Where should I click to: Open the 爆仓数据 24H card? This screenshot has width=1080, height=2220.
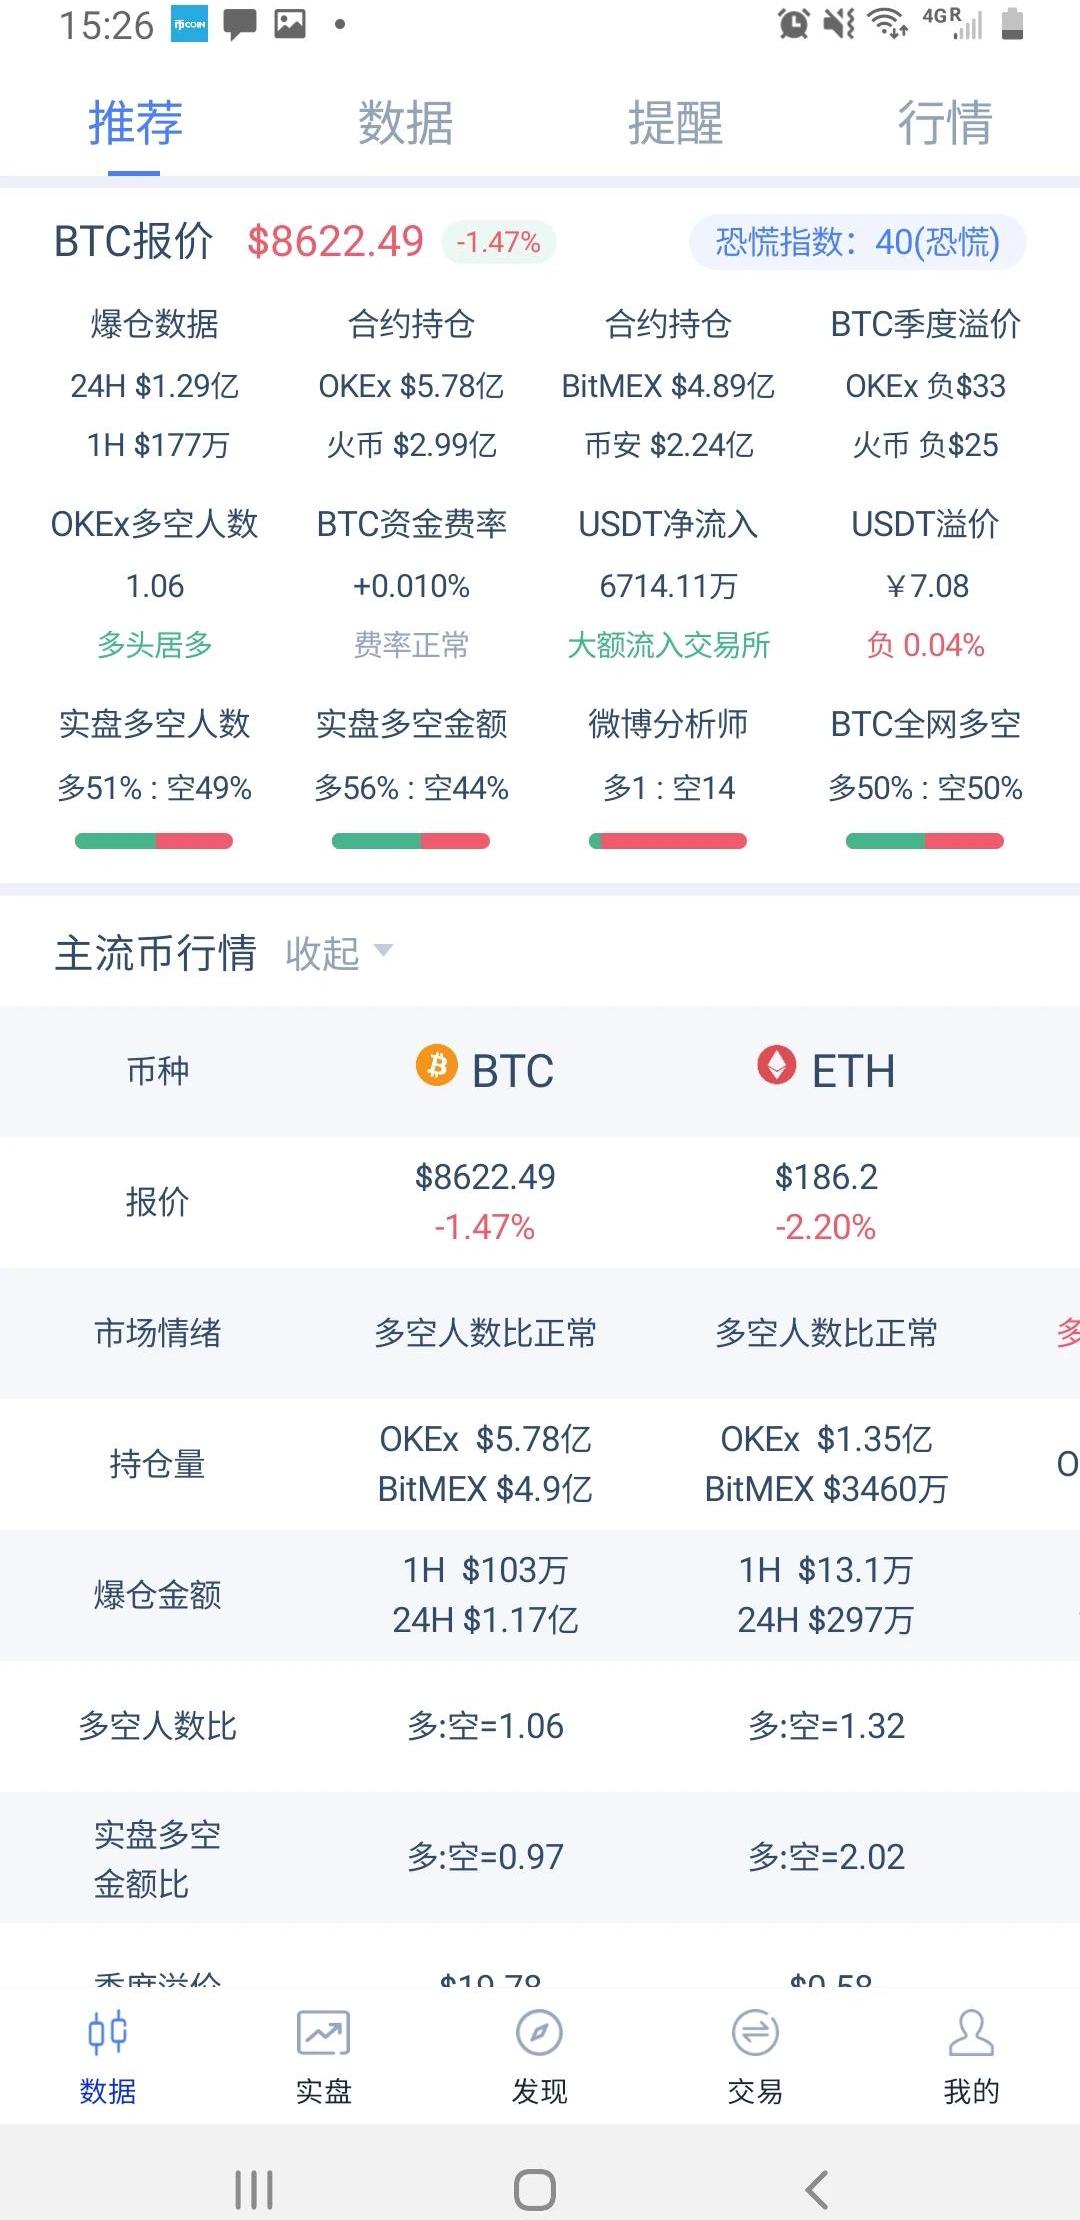[x=155, y=385]
